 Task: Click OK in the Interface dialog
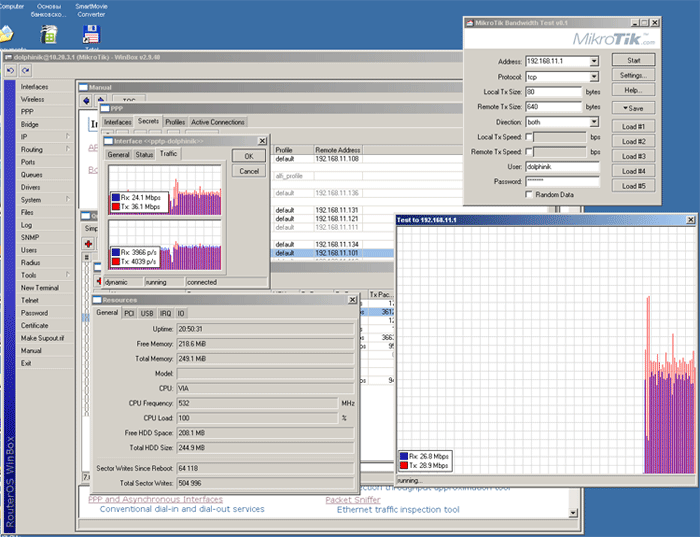249,156
